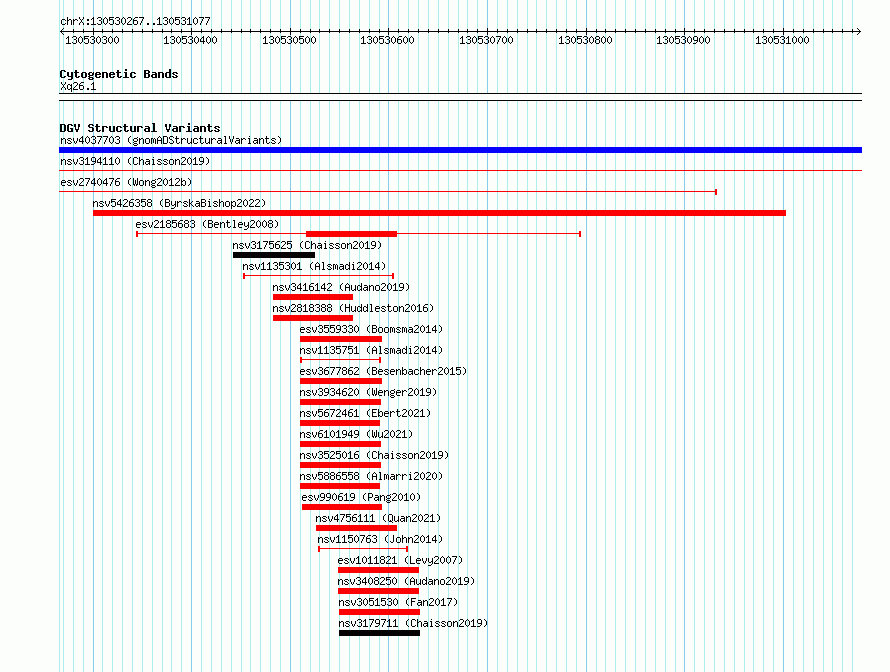Click the right arrowhead of the ruler
The height and width of the screenshot is (672, 890).
click(x=858, y=32)
